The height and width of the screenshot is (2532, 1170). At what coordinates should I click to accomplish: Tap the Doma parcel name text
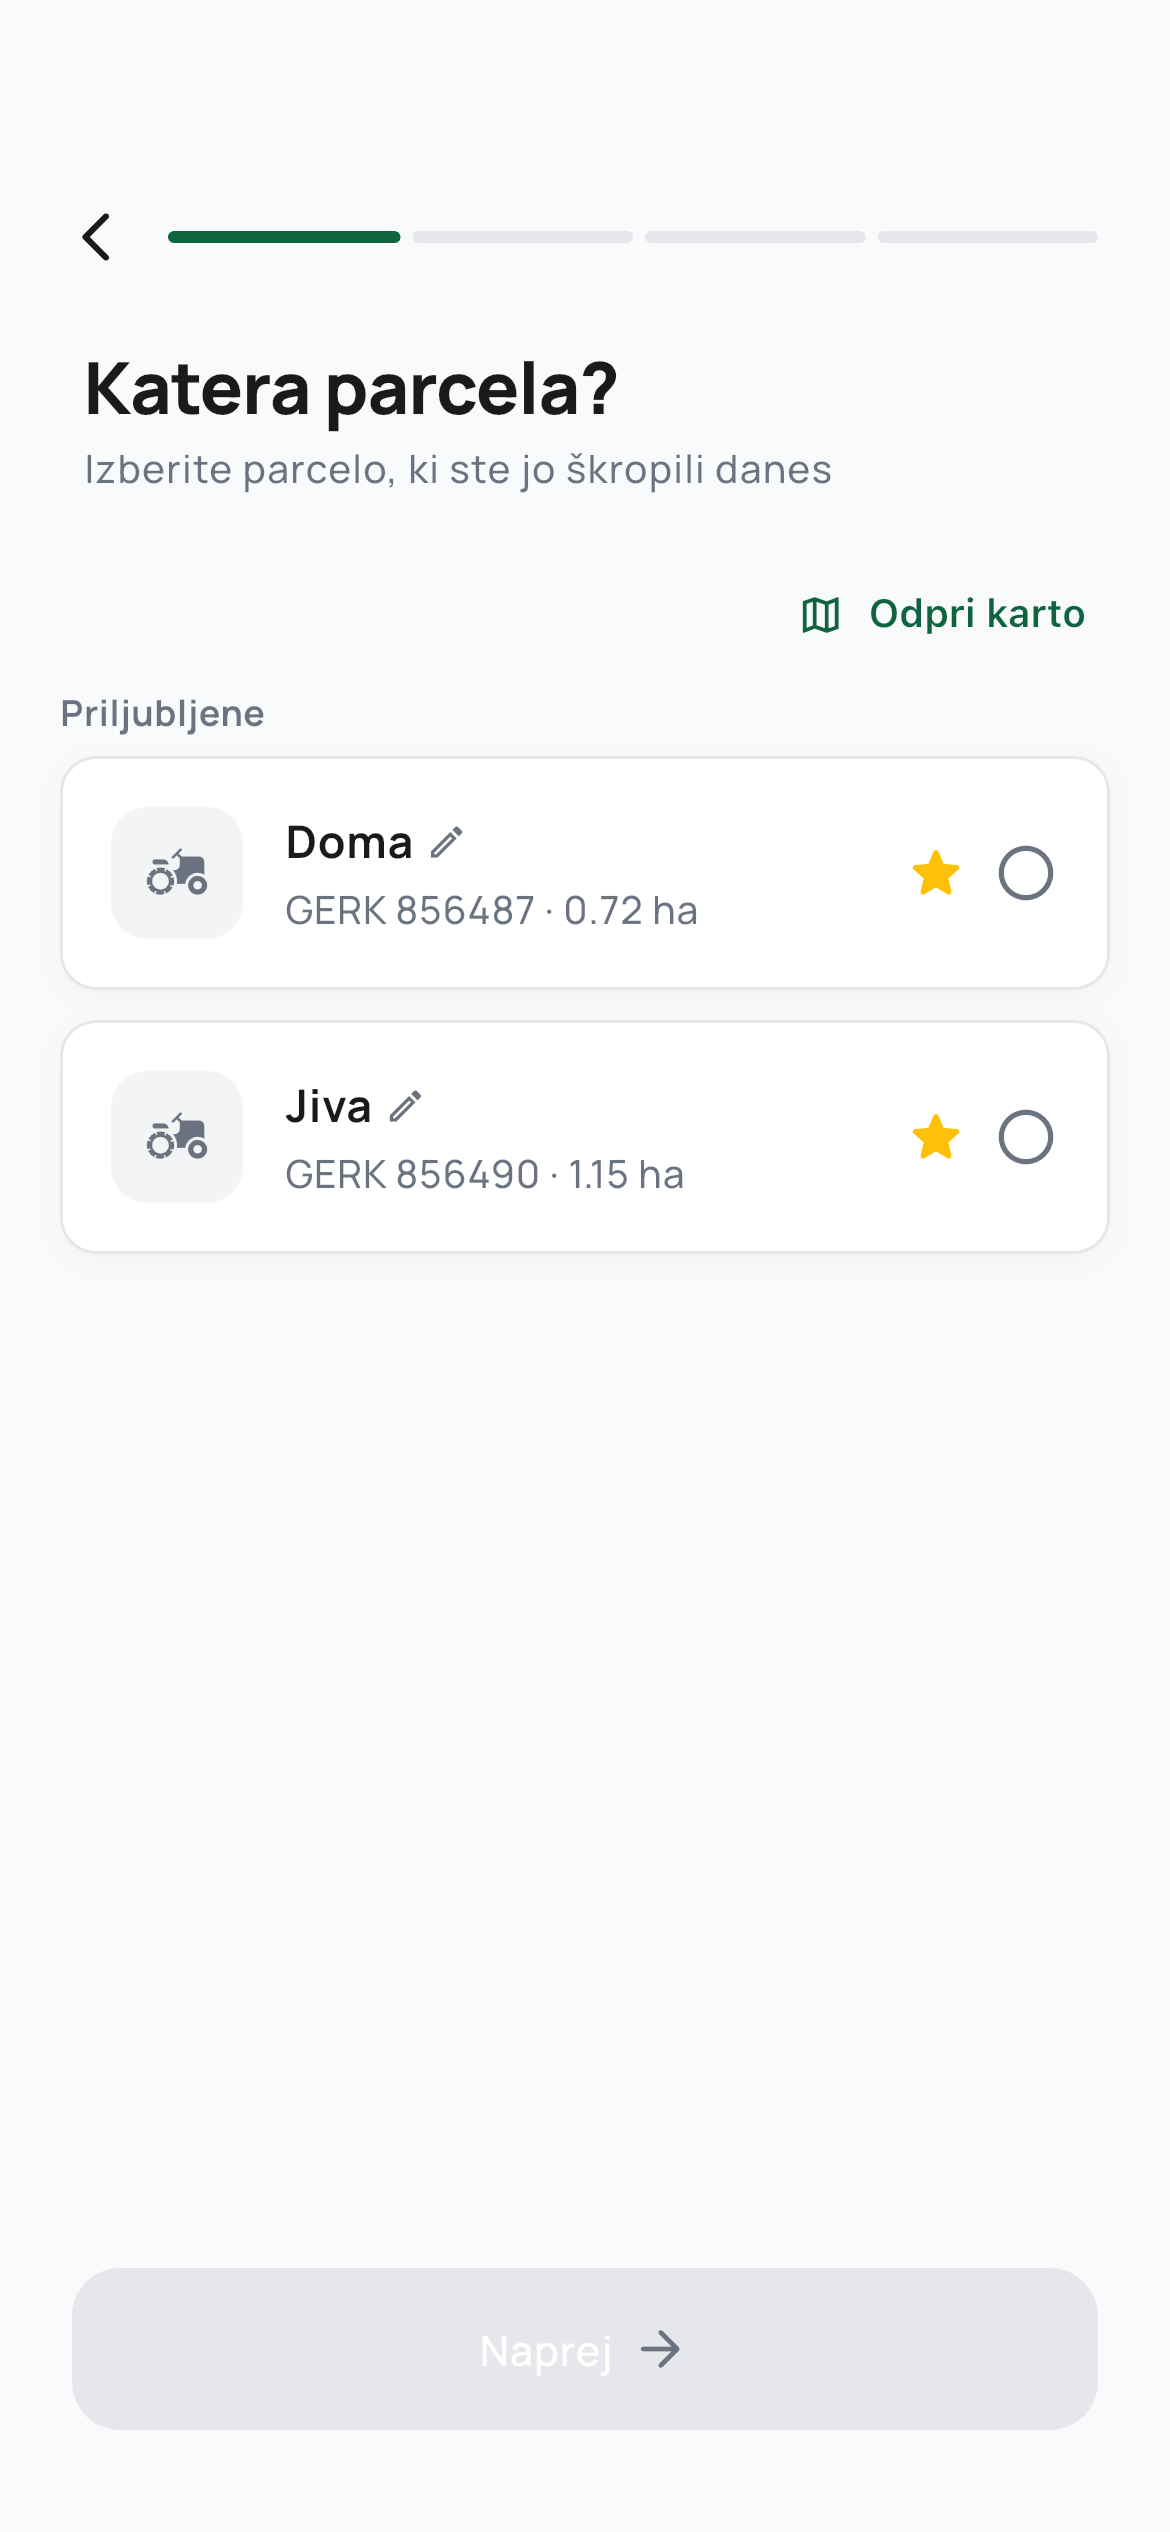click(x=349, y=842)
